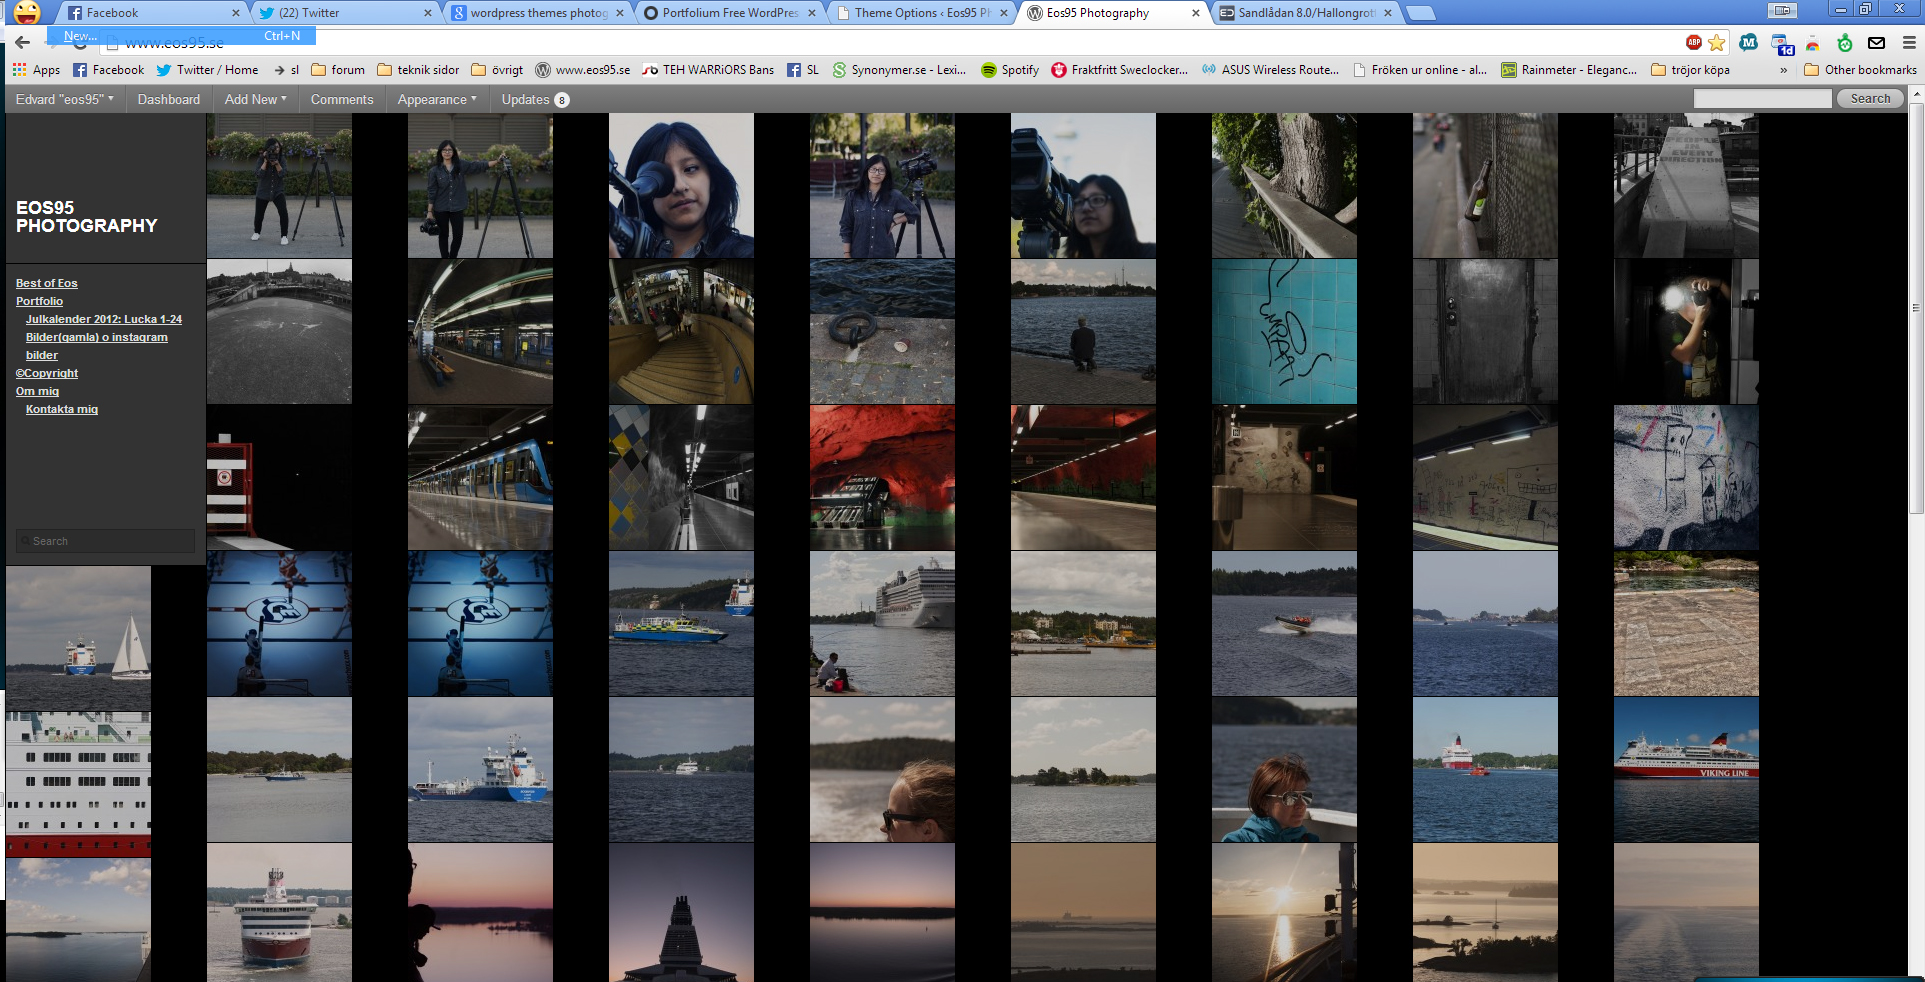Open the Apps shortcut in bookmarks bar
The width and height of the screenshot is (1925, 982).
point(36,70)
